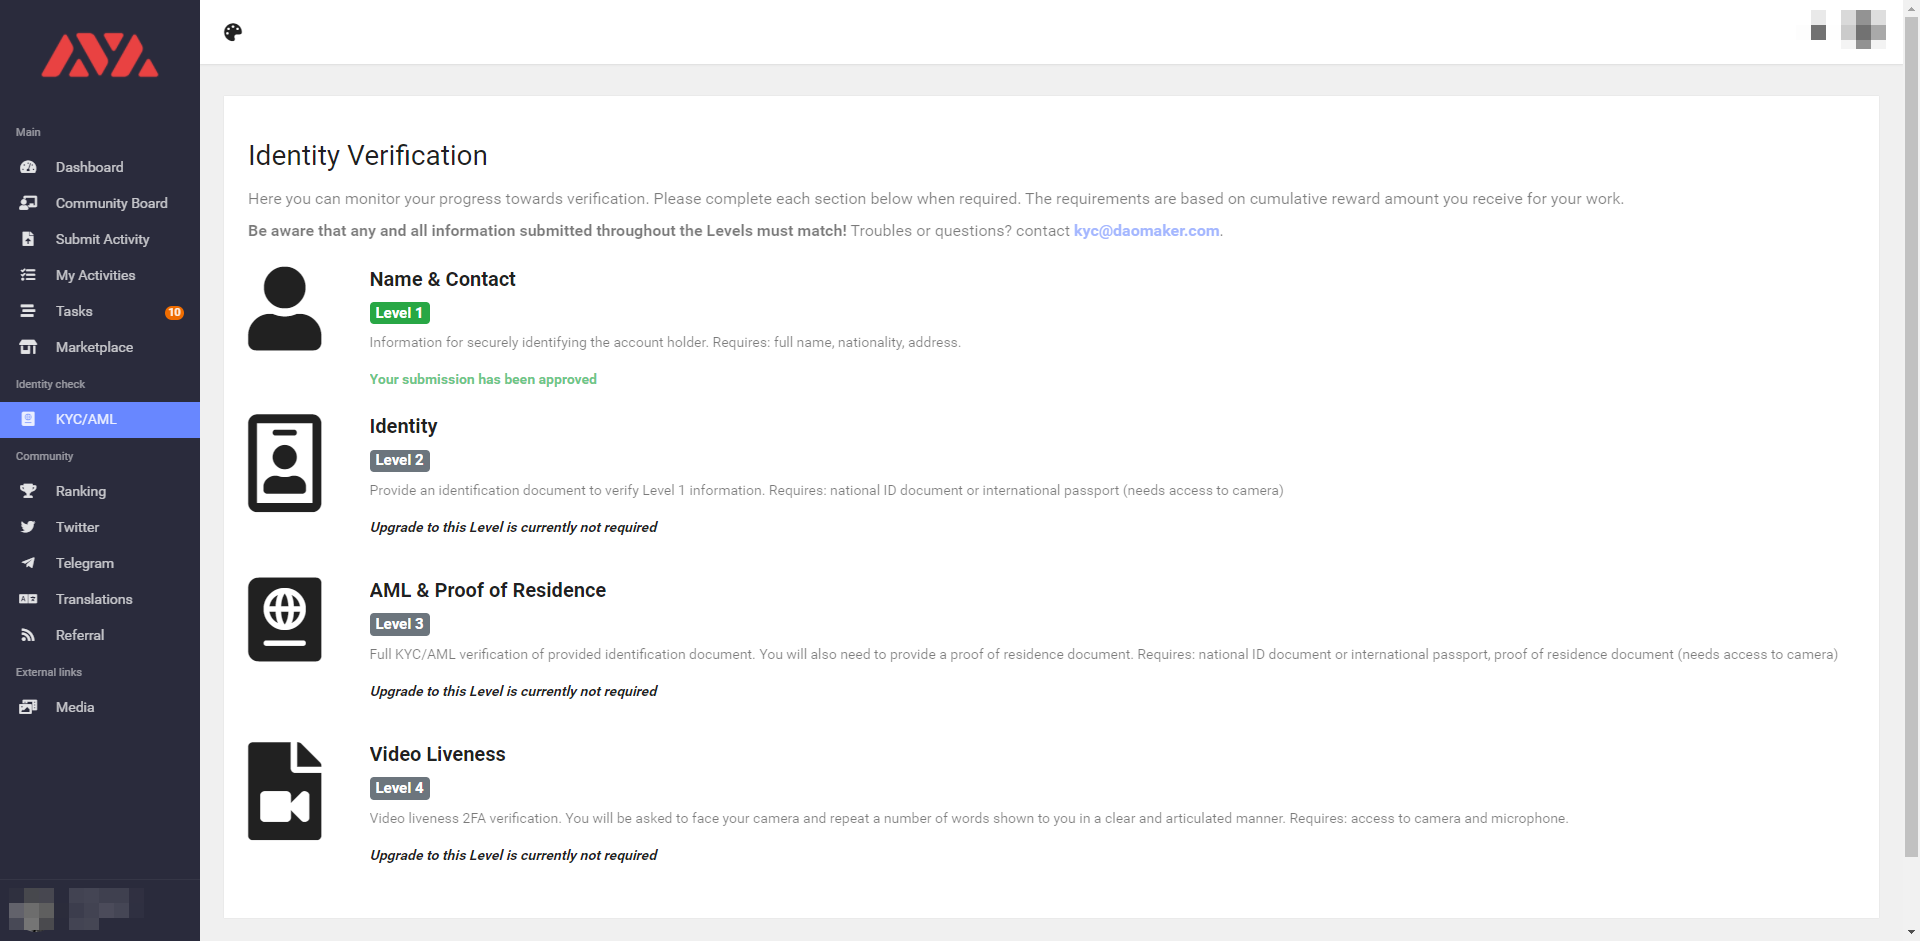Click the Telegram paper plane icon
Screen dimensions: 1920x941
(28, 563)
